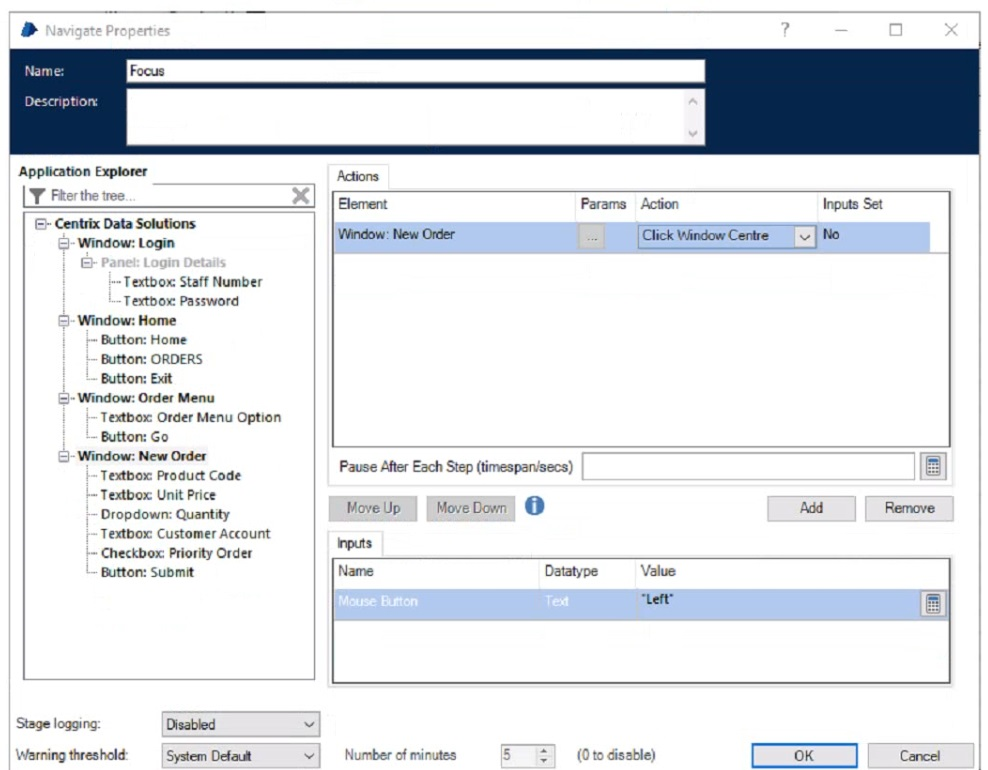Click into the Name text field
This screenshot has height=770, width=988.
point(414,71)
